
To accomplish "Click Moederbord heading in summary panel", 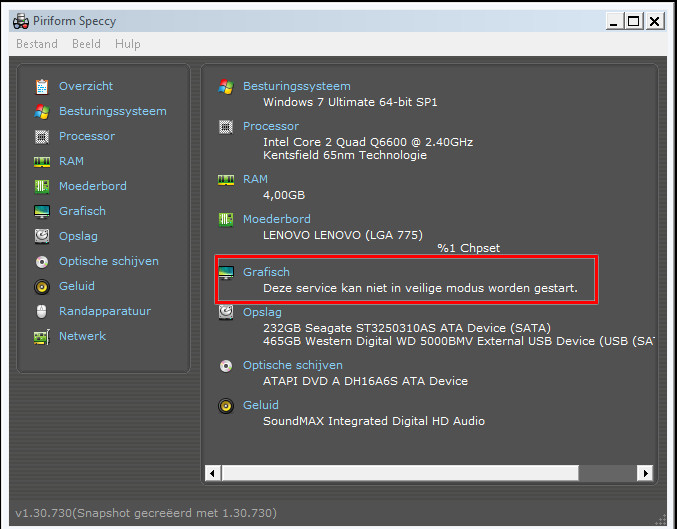I will click(277, 219).
